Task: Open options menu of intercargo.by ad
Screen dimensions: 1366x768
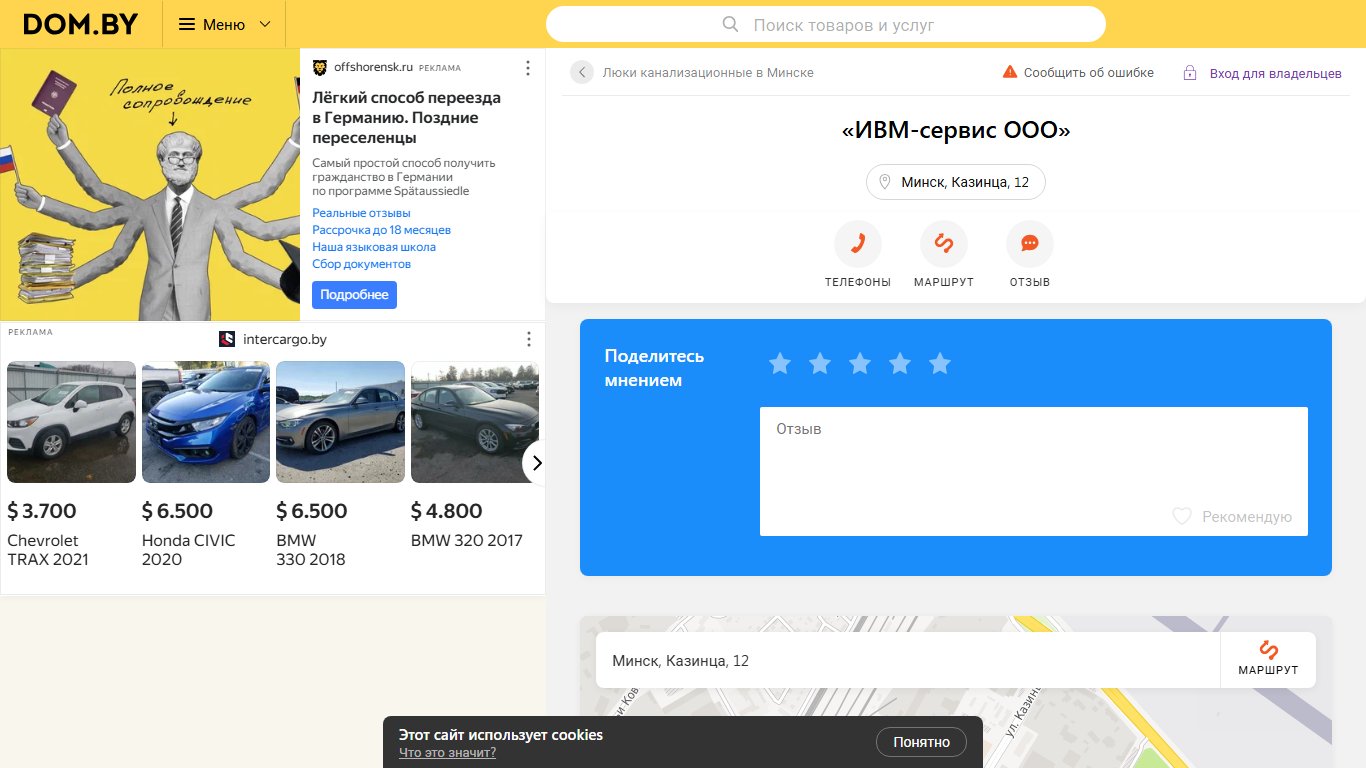Action: [x=528, y=339]
